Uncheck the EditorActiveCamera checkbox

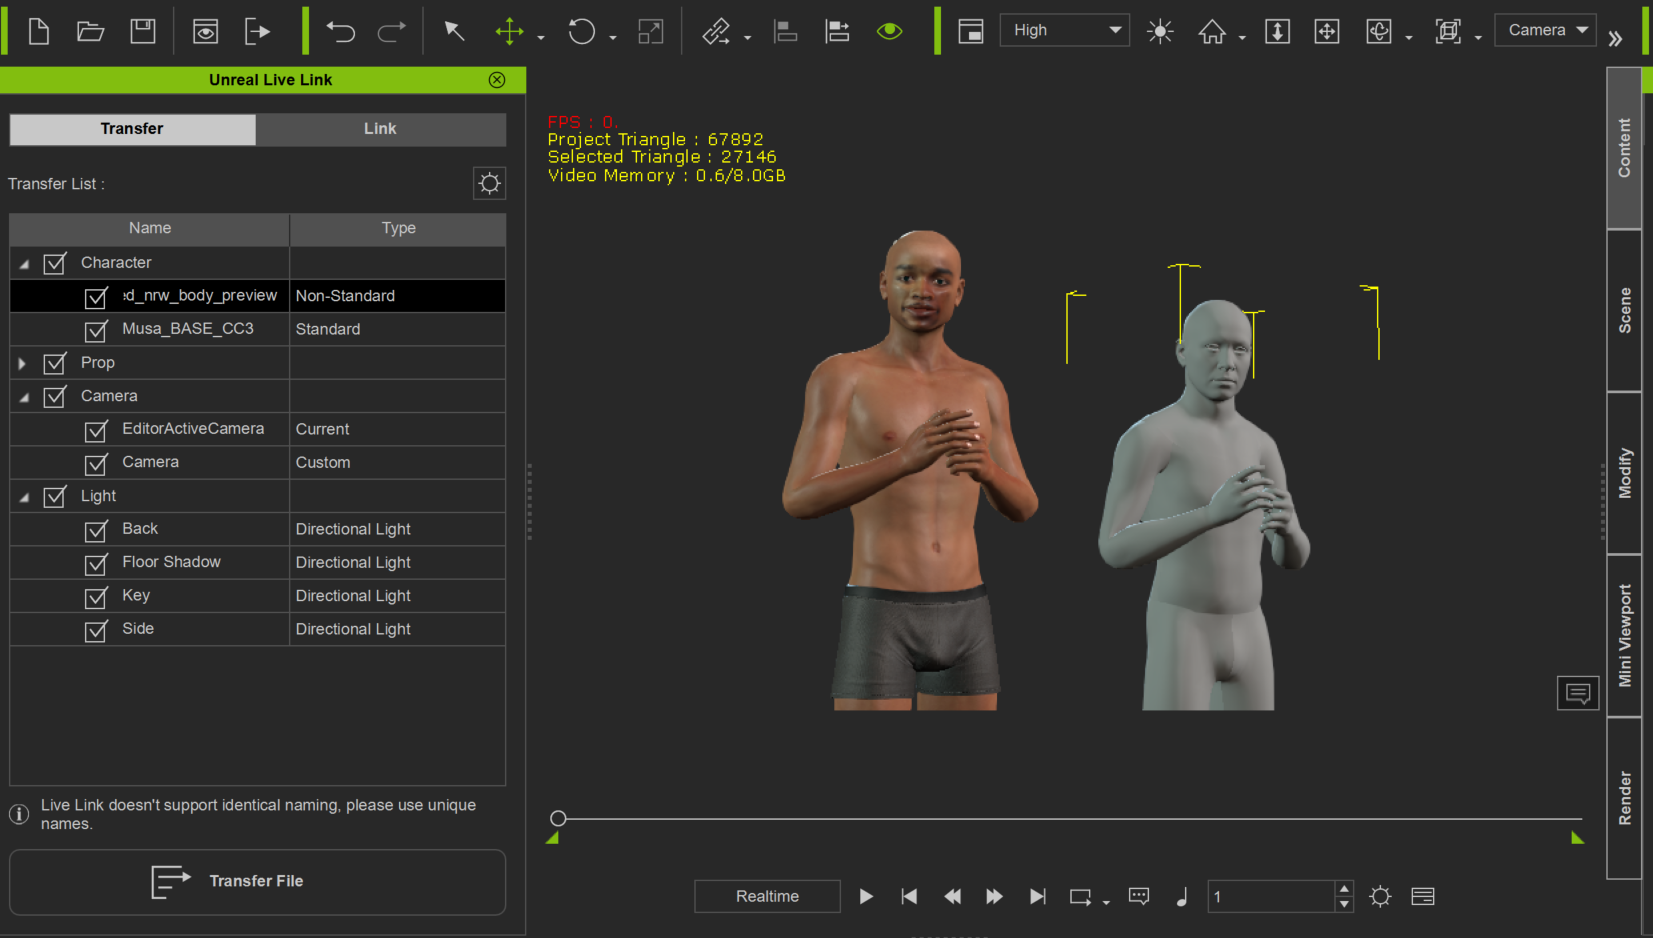[96, 430]
